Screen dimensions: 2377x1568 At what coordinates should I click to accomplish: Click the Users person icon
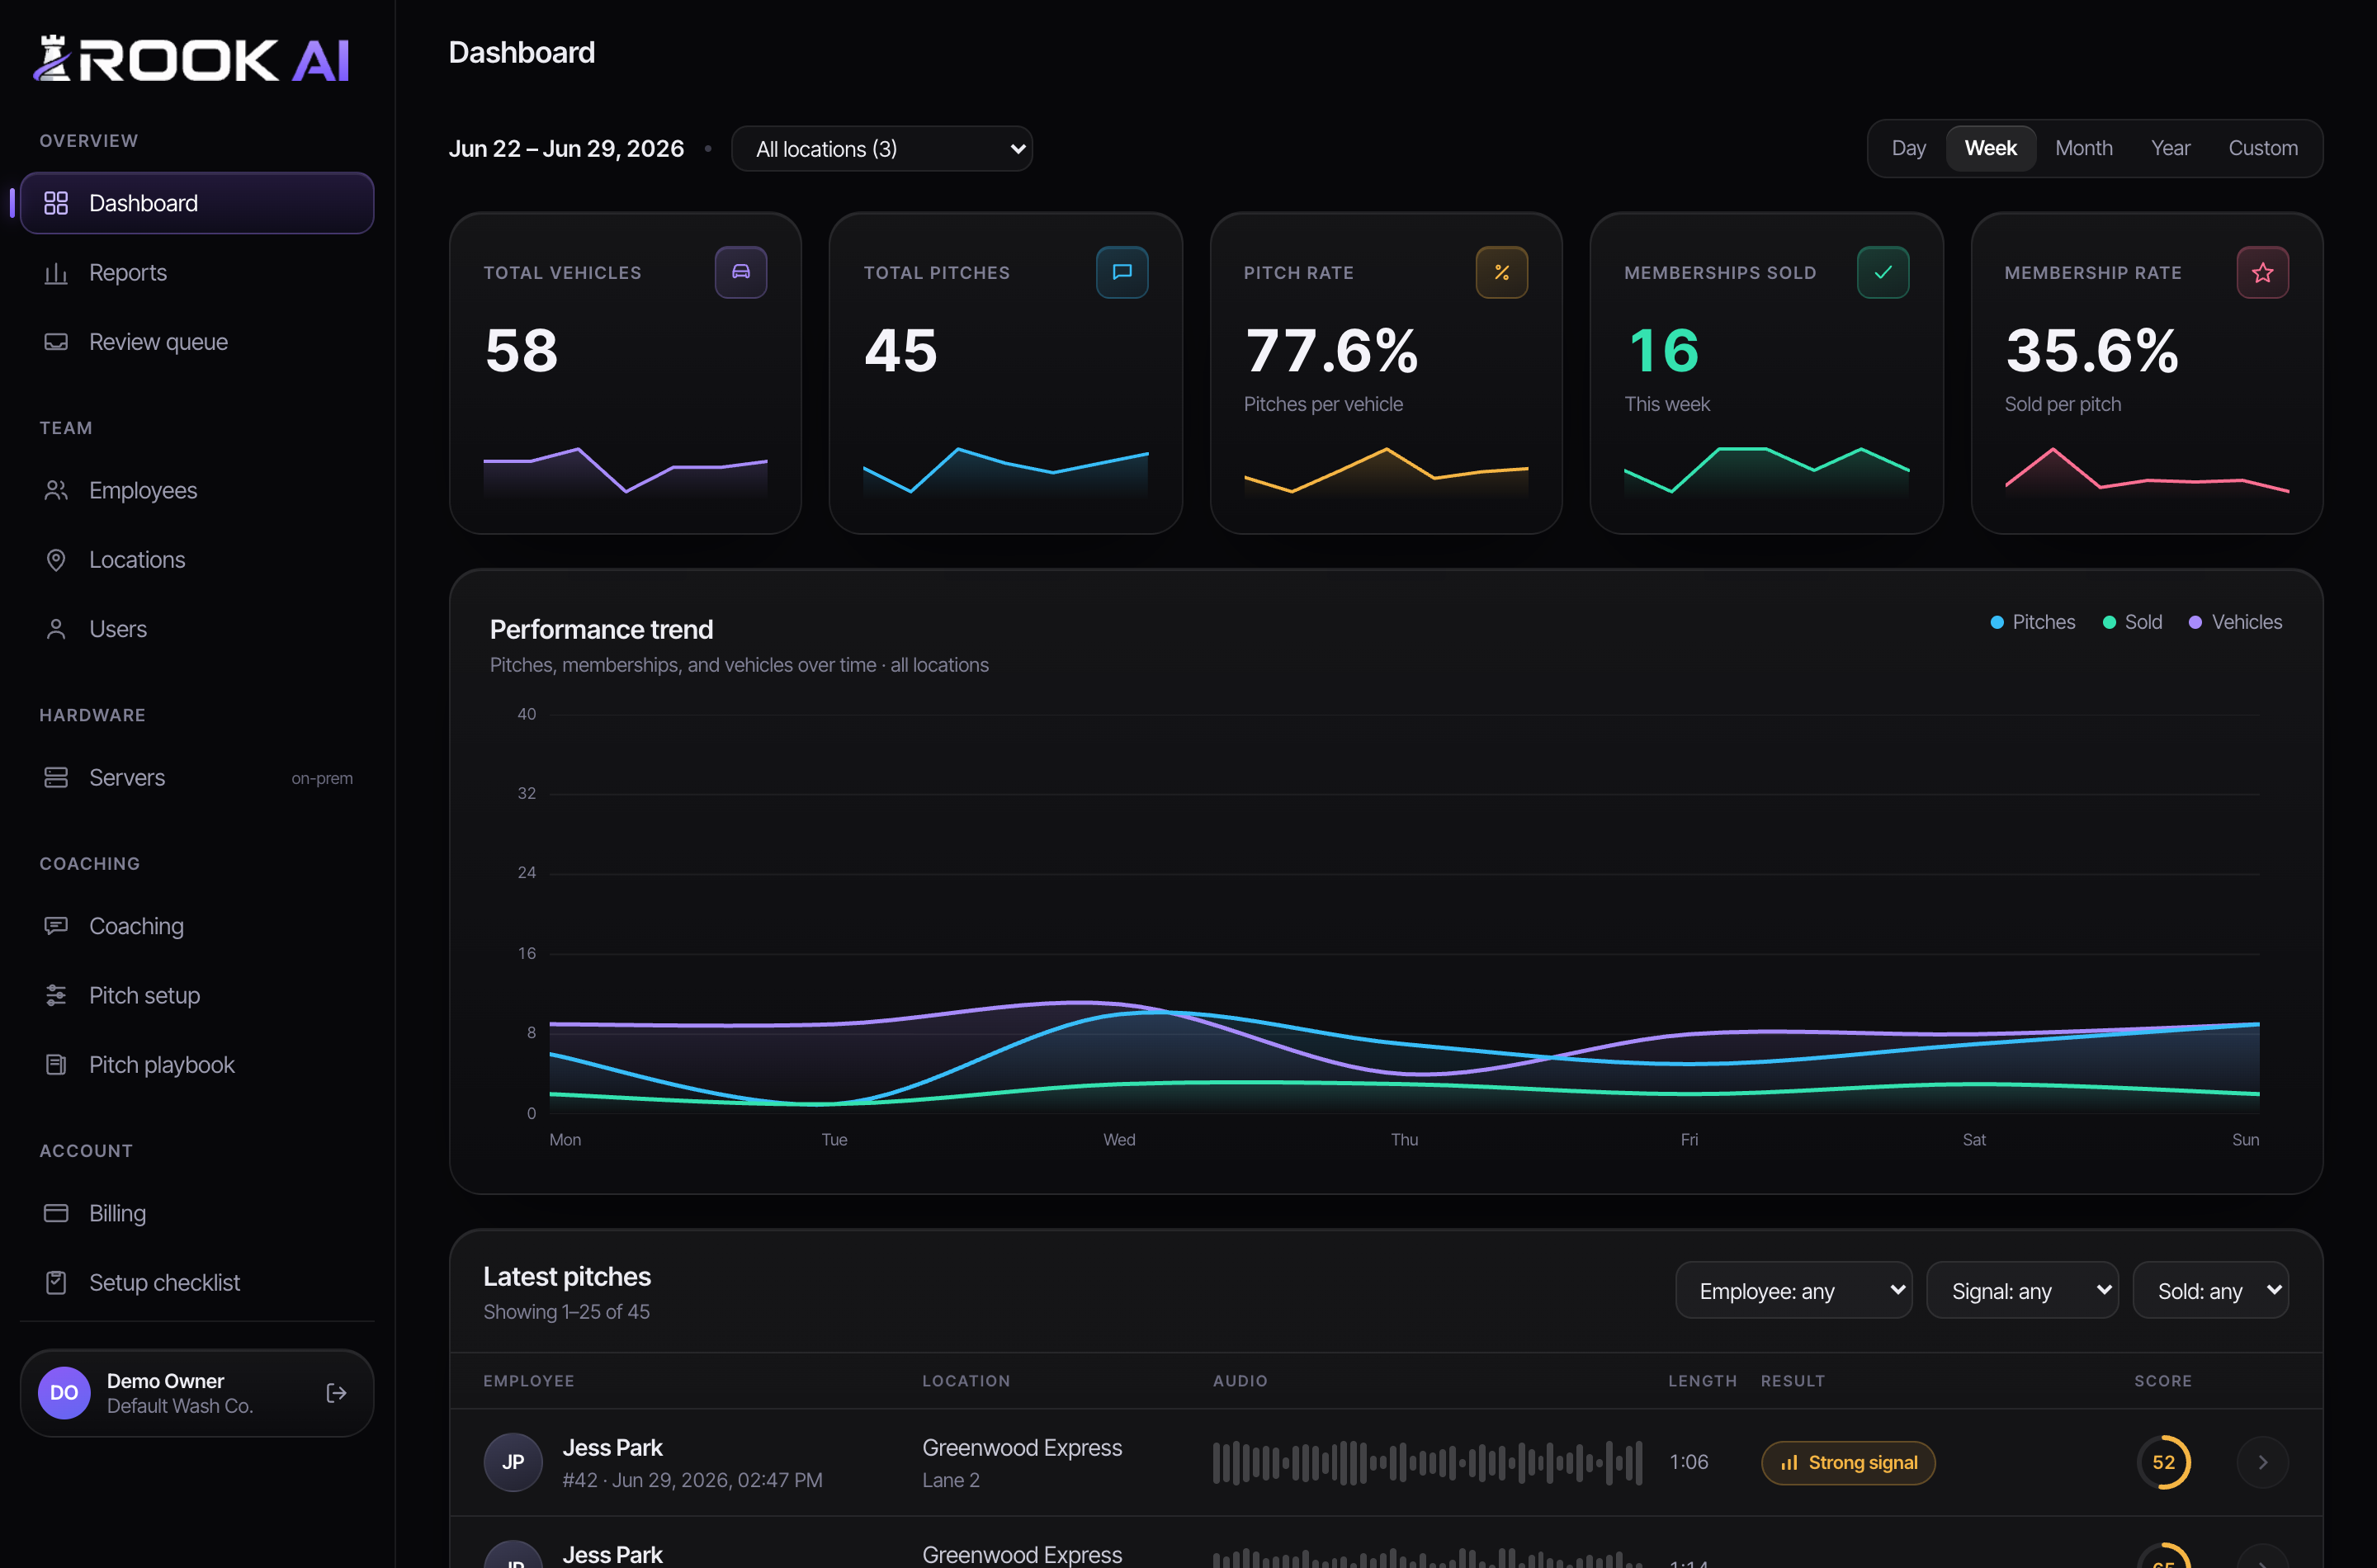[56, 629]
